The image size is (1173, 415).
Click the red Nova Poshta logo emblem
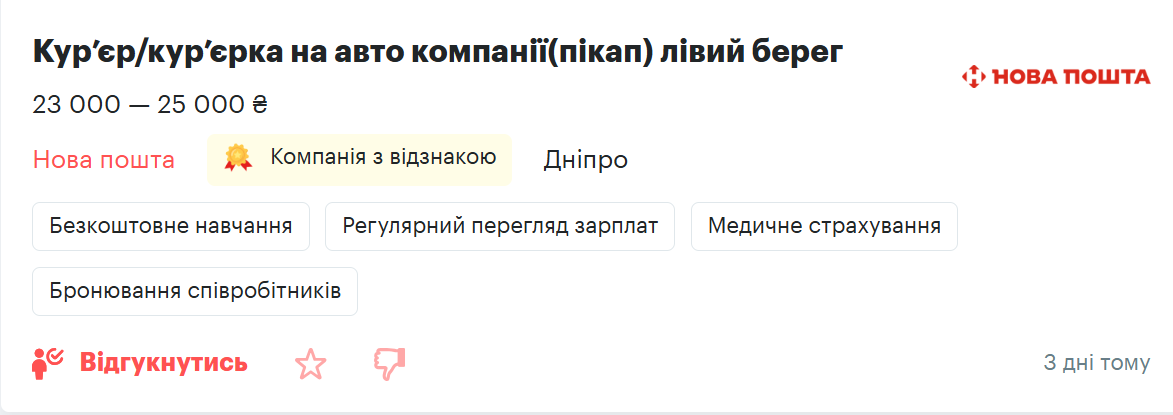[973, 76]
